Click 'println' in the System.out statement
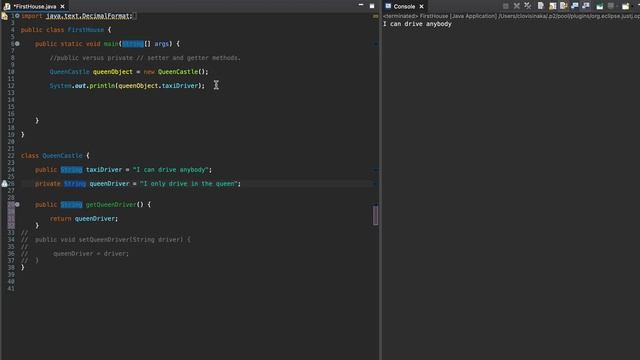640x360 pixels. 102,86
